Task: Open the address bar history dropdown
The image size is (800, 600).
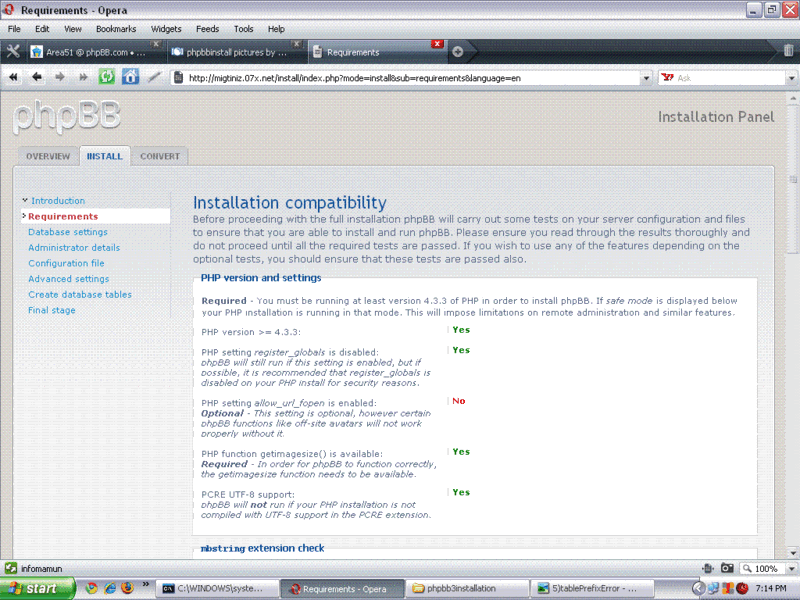Action: (646, 78)
